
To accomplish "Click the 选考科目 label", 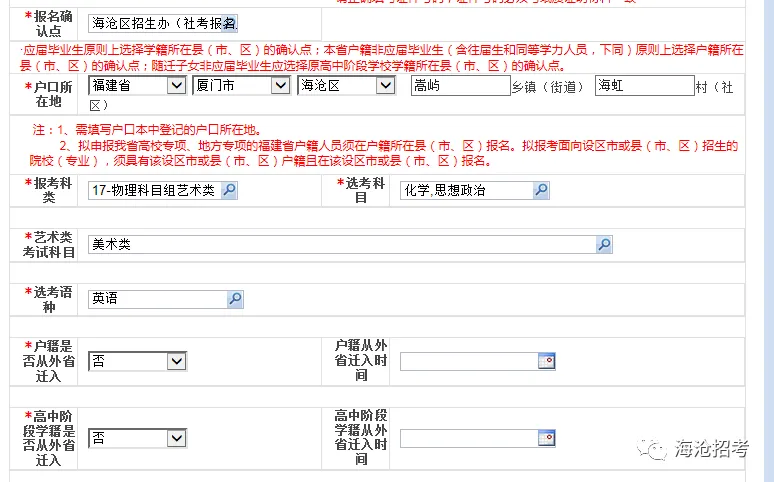I will (361, 190).
